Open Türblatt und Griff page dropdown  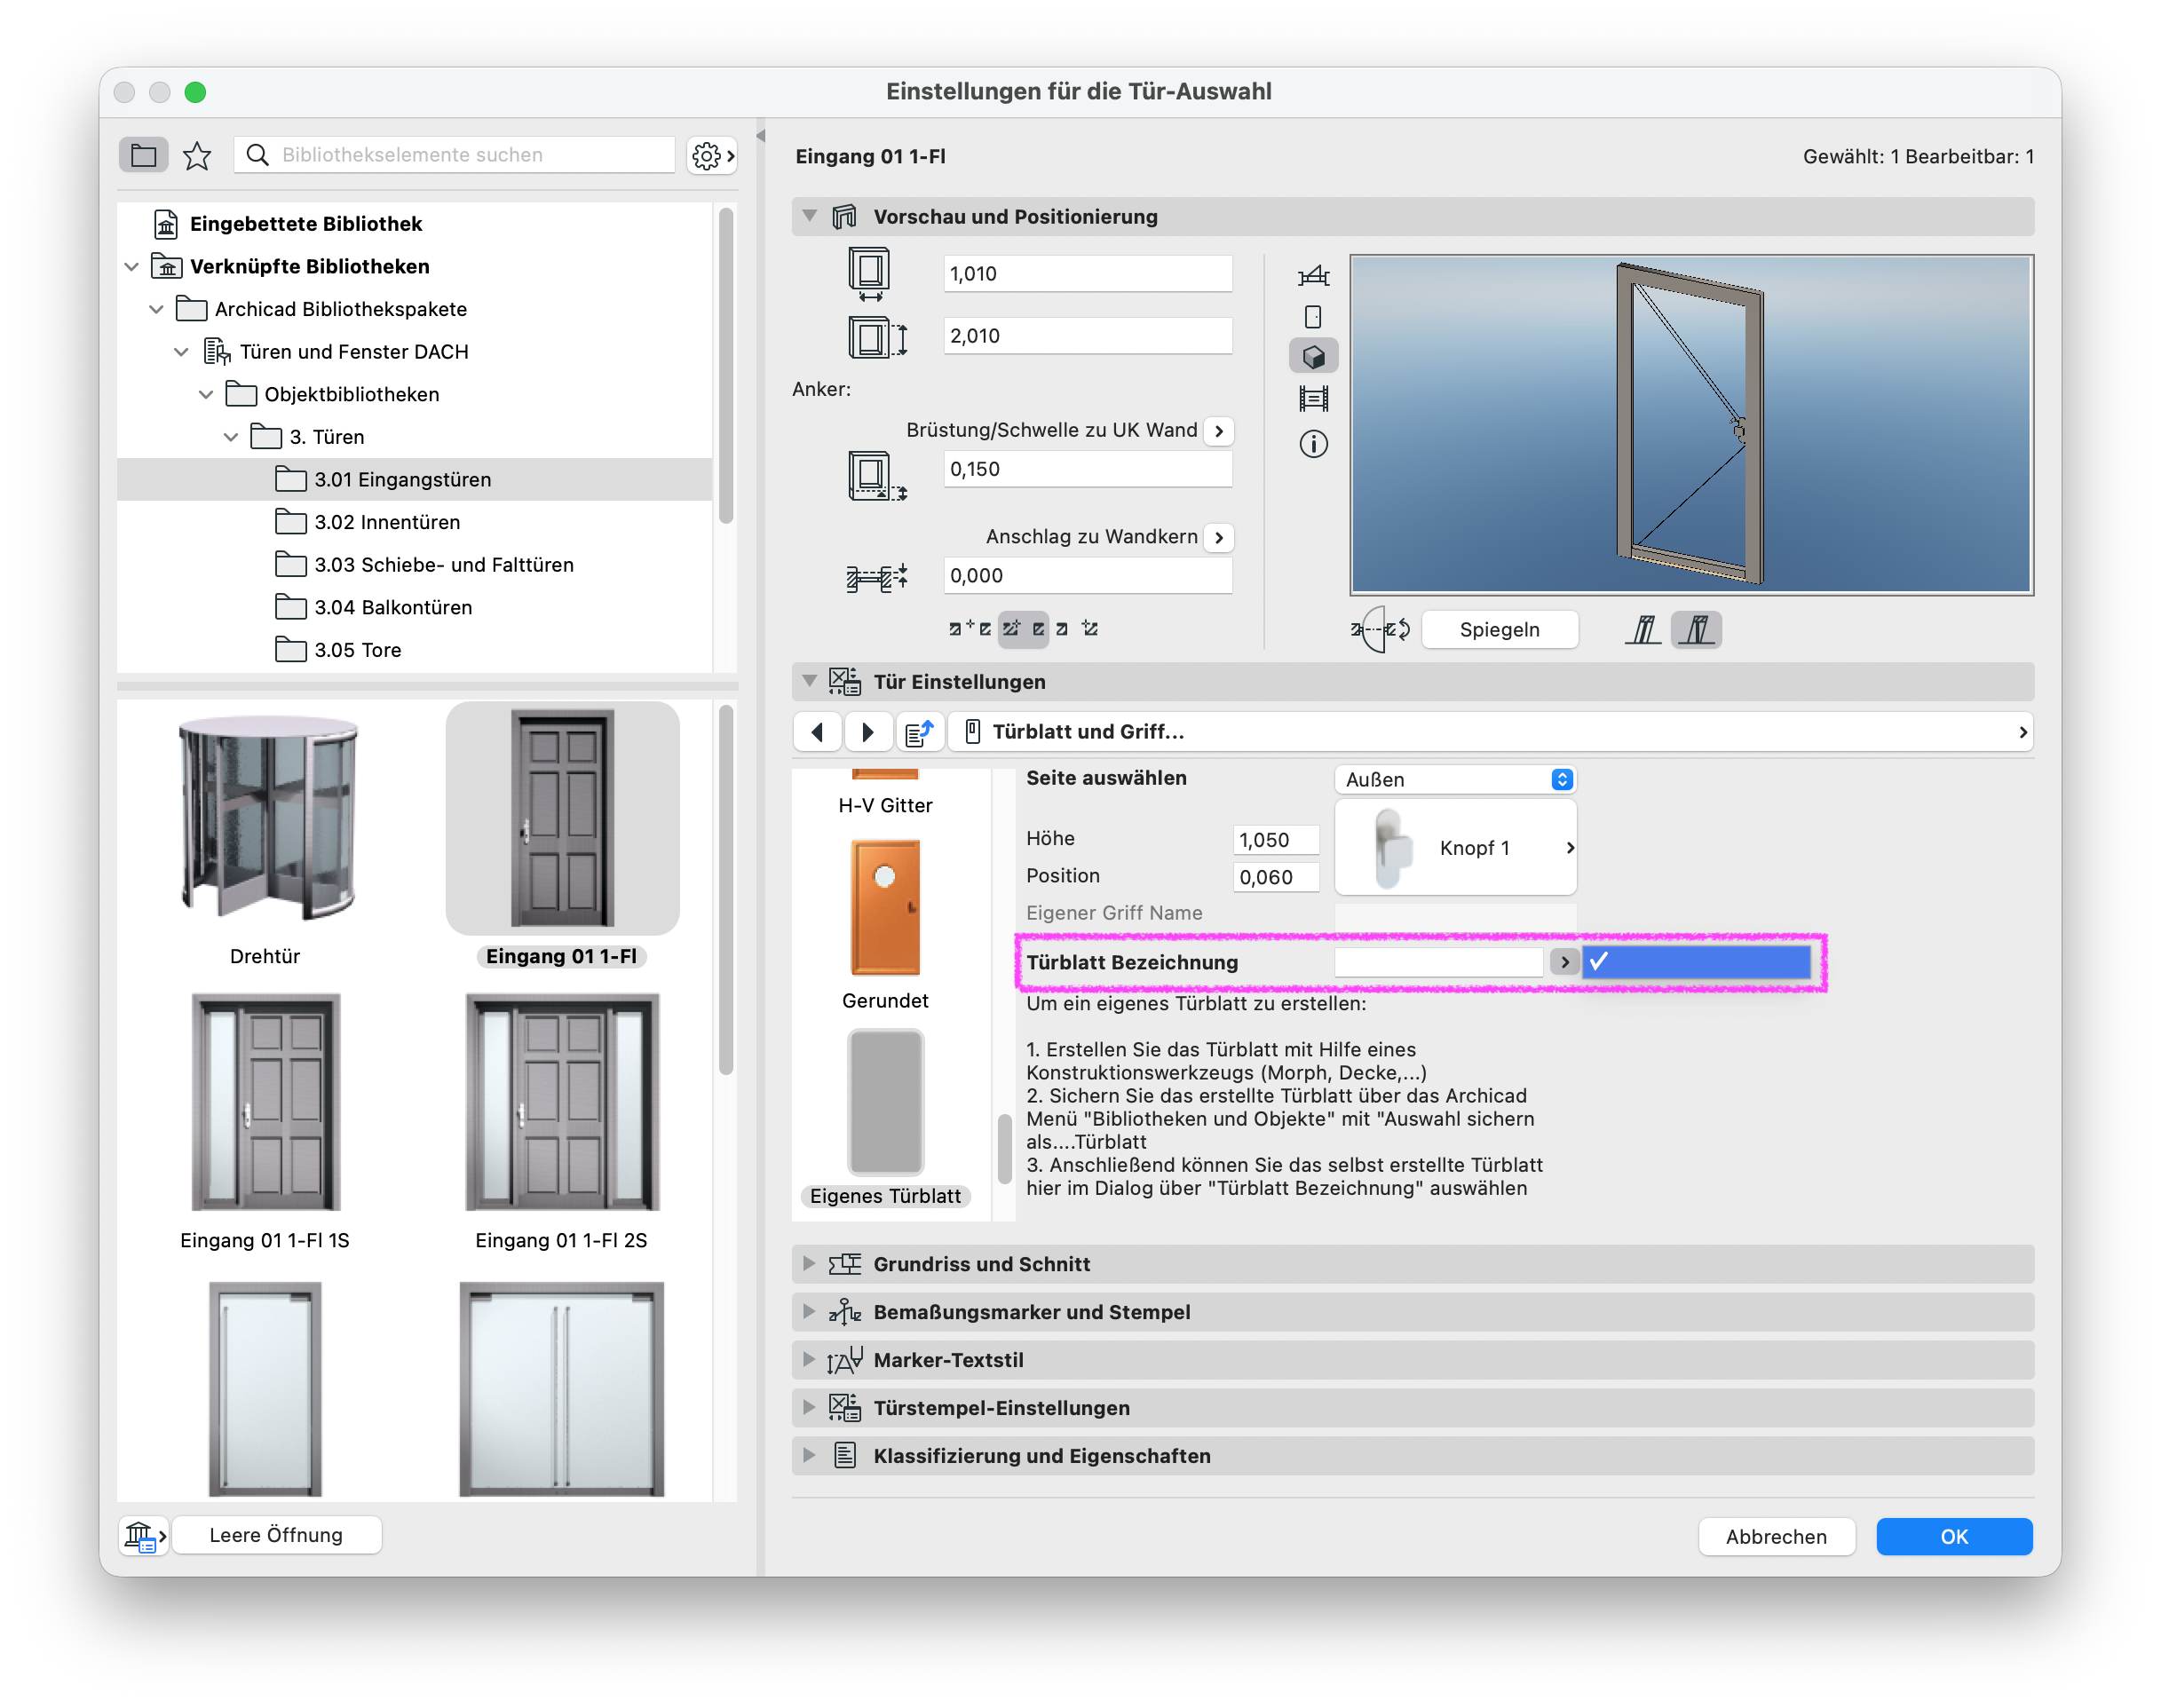click(1491, 732)
